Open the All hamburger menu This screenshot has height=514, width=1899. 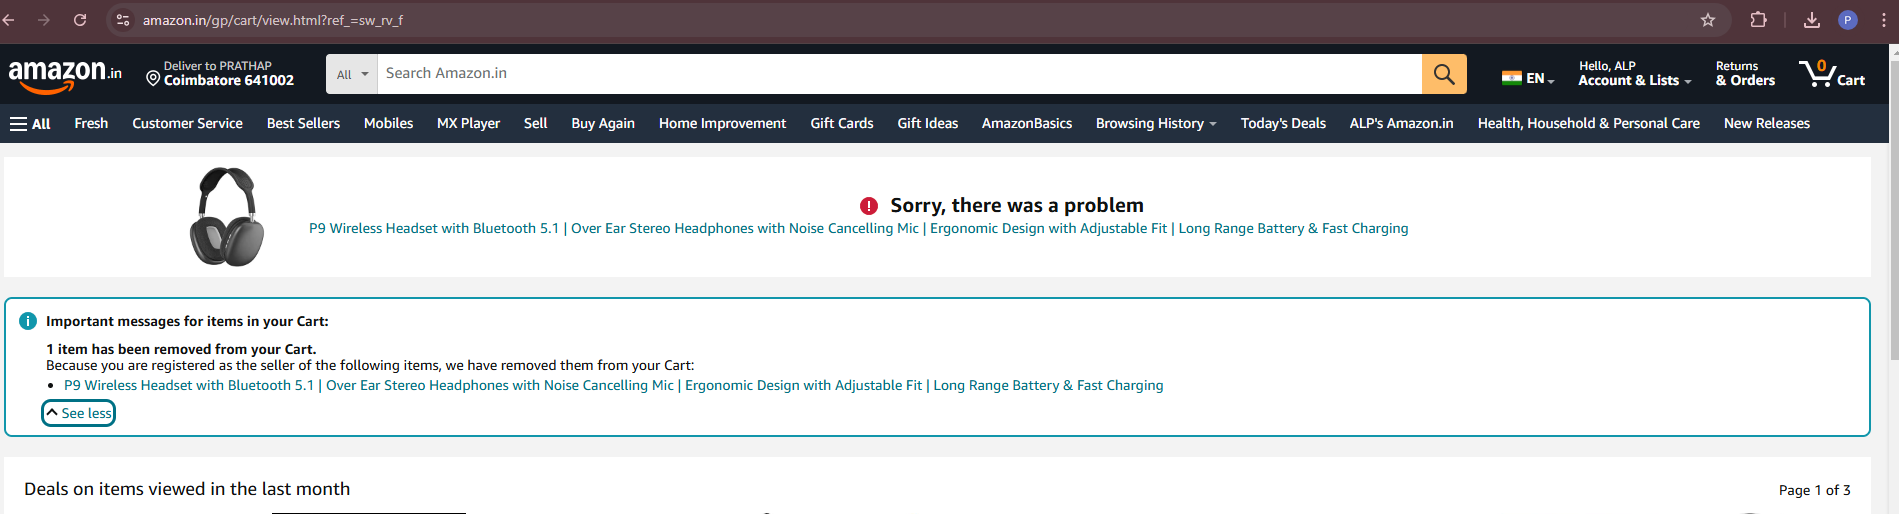(x=30, y=124)
